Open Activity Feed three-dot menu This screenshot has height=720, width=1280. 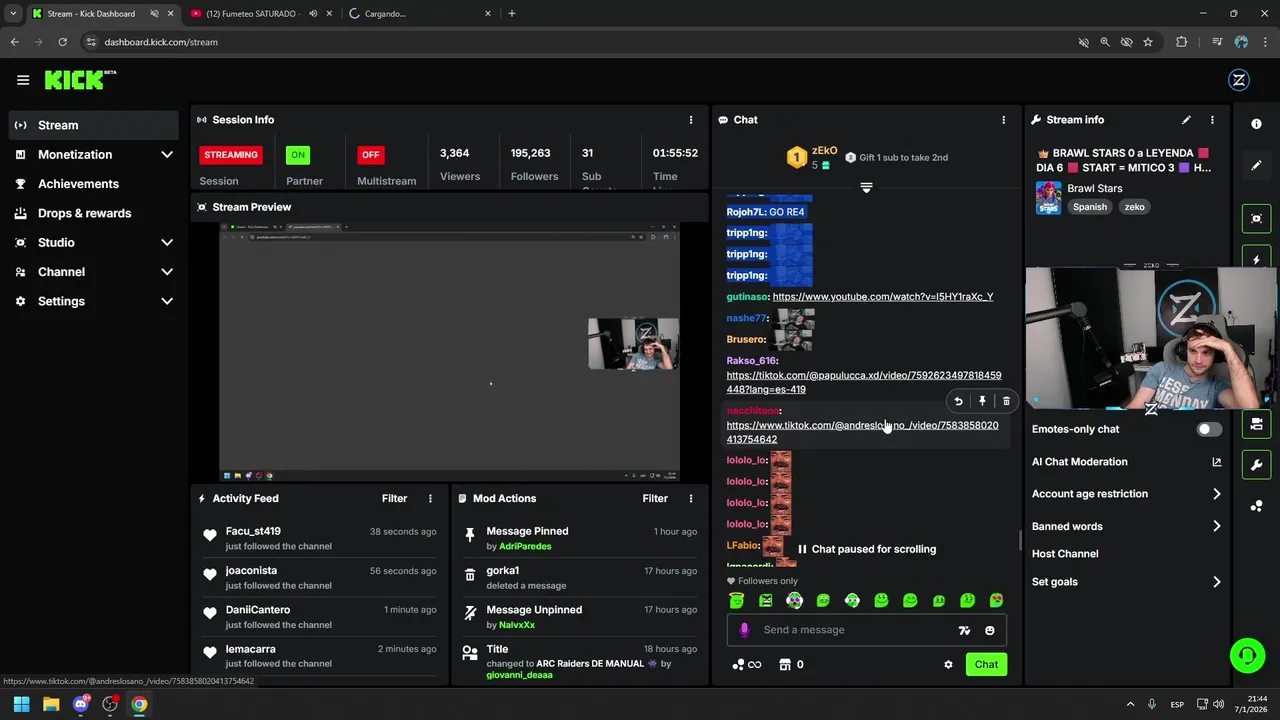[x=431, y=498]
